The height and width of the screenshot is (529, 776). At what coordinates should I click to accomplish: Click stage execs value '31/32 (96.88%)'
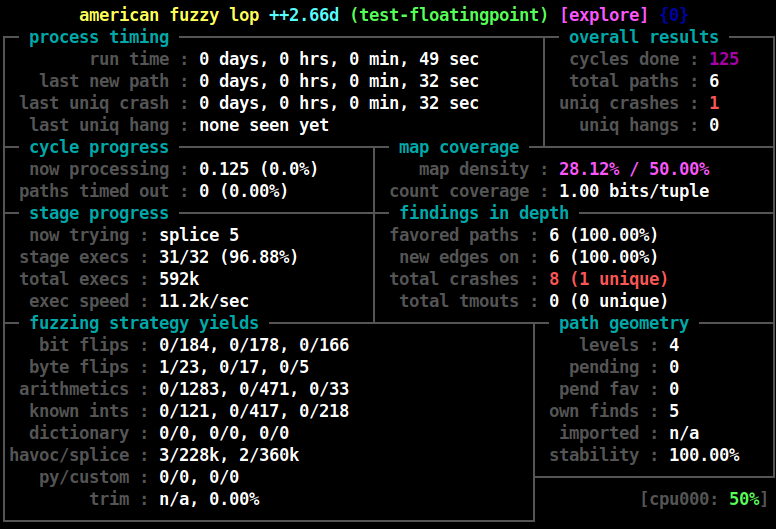(x=229, y=257)
